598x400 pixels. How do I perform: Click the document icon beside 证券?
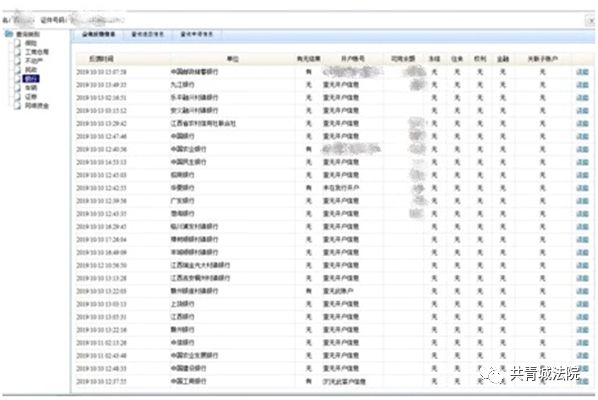click(18, 96)
